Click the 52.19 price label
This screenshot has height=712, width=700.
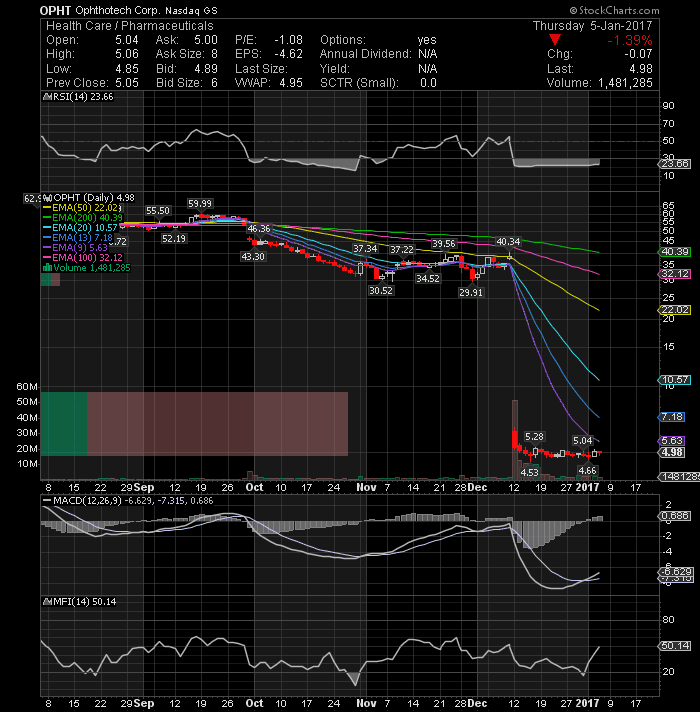pos(174,238)
